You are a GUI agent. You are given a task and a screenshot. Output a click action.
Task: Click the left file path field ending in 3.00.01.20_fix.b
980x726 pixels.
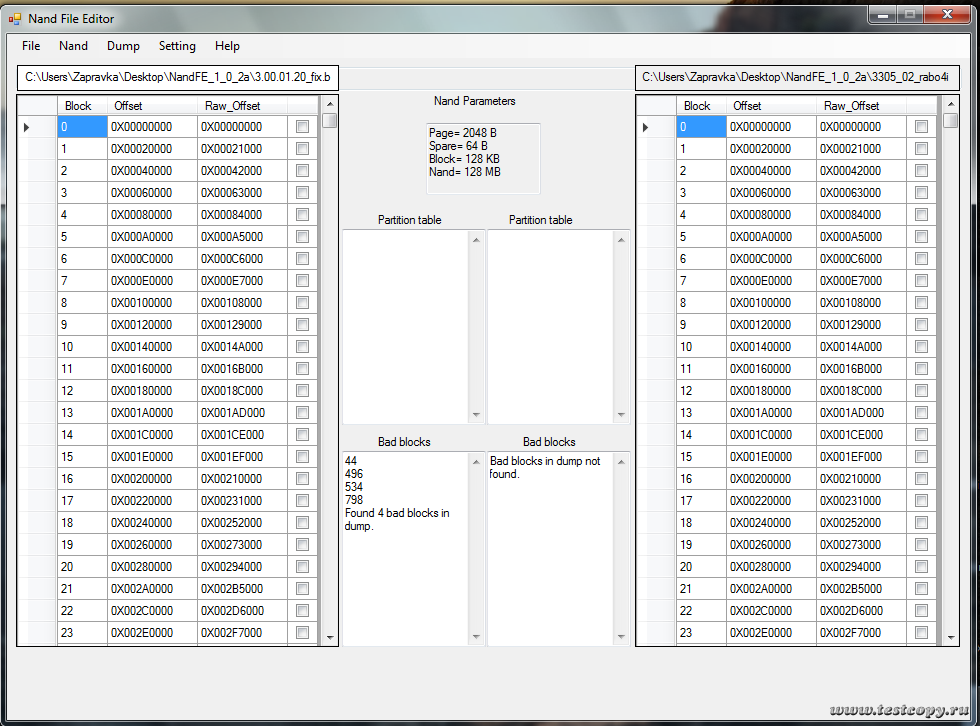pos(178,77)
